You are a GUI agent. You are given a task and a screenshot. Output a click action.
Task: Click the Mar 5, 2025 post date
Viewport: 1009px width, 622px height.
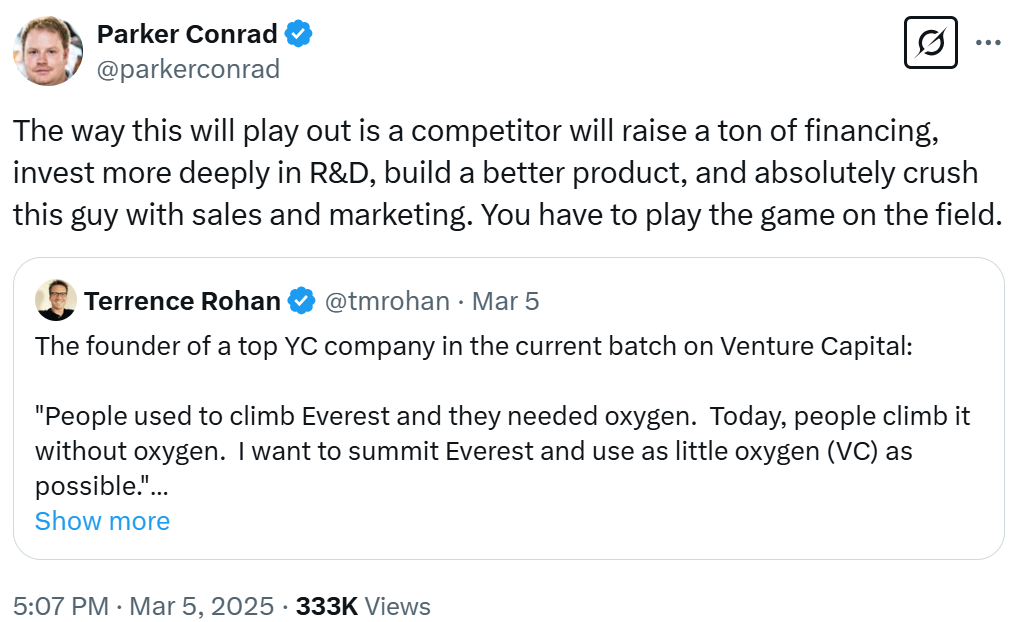point(204,606)
